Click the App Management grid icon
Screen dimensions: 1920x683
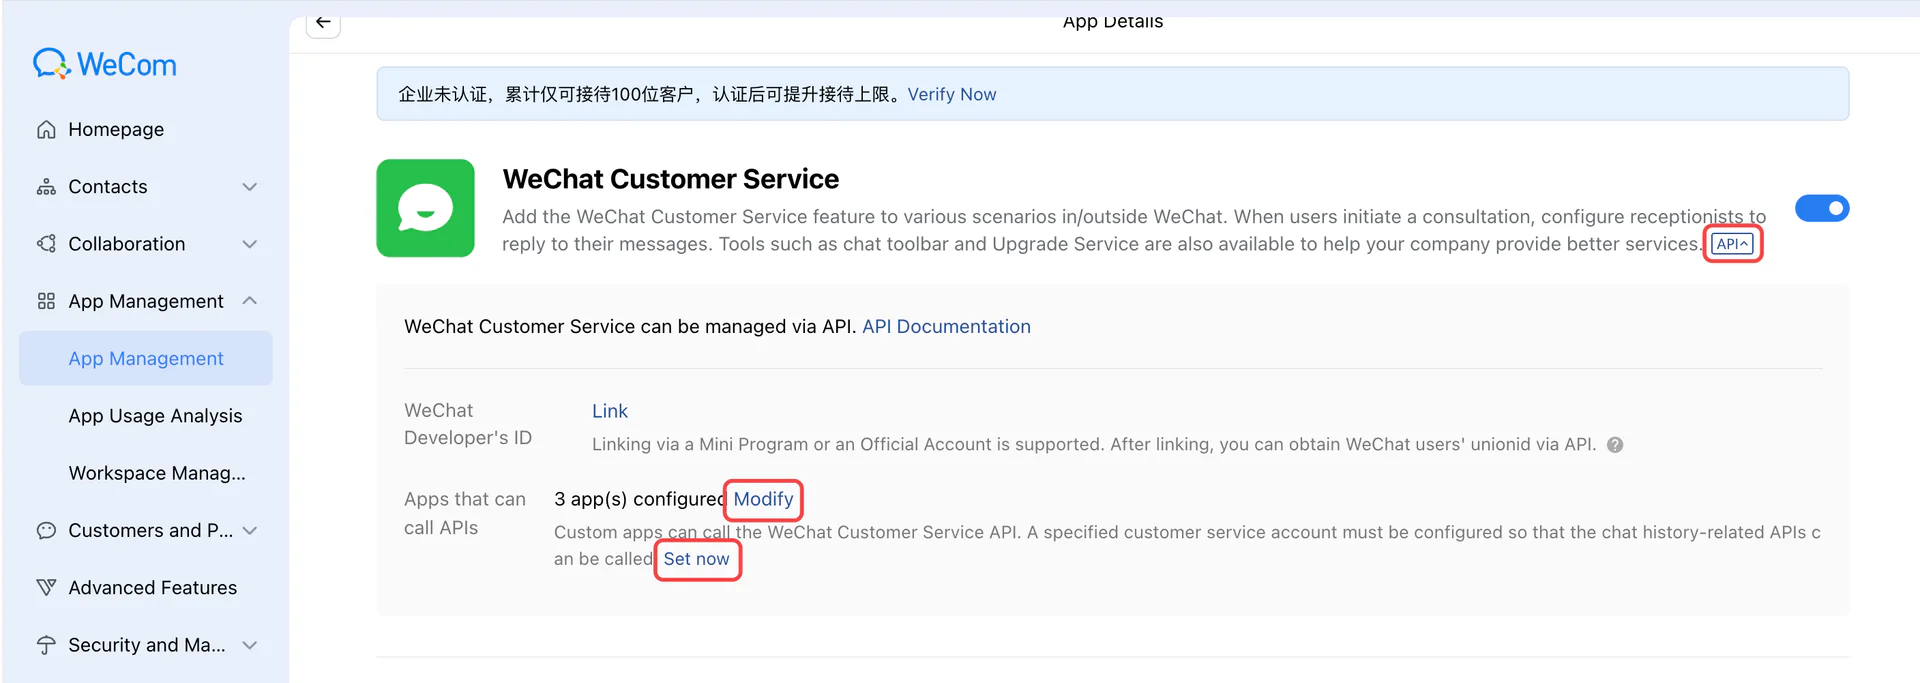pos(46,301)
